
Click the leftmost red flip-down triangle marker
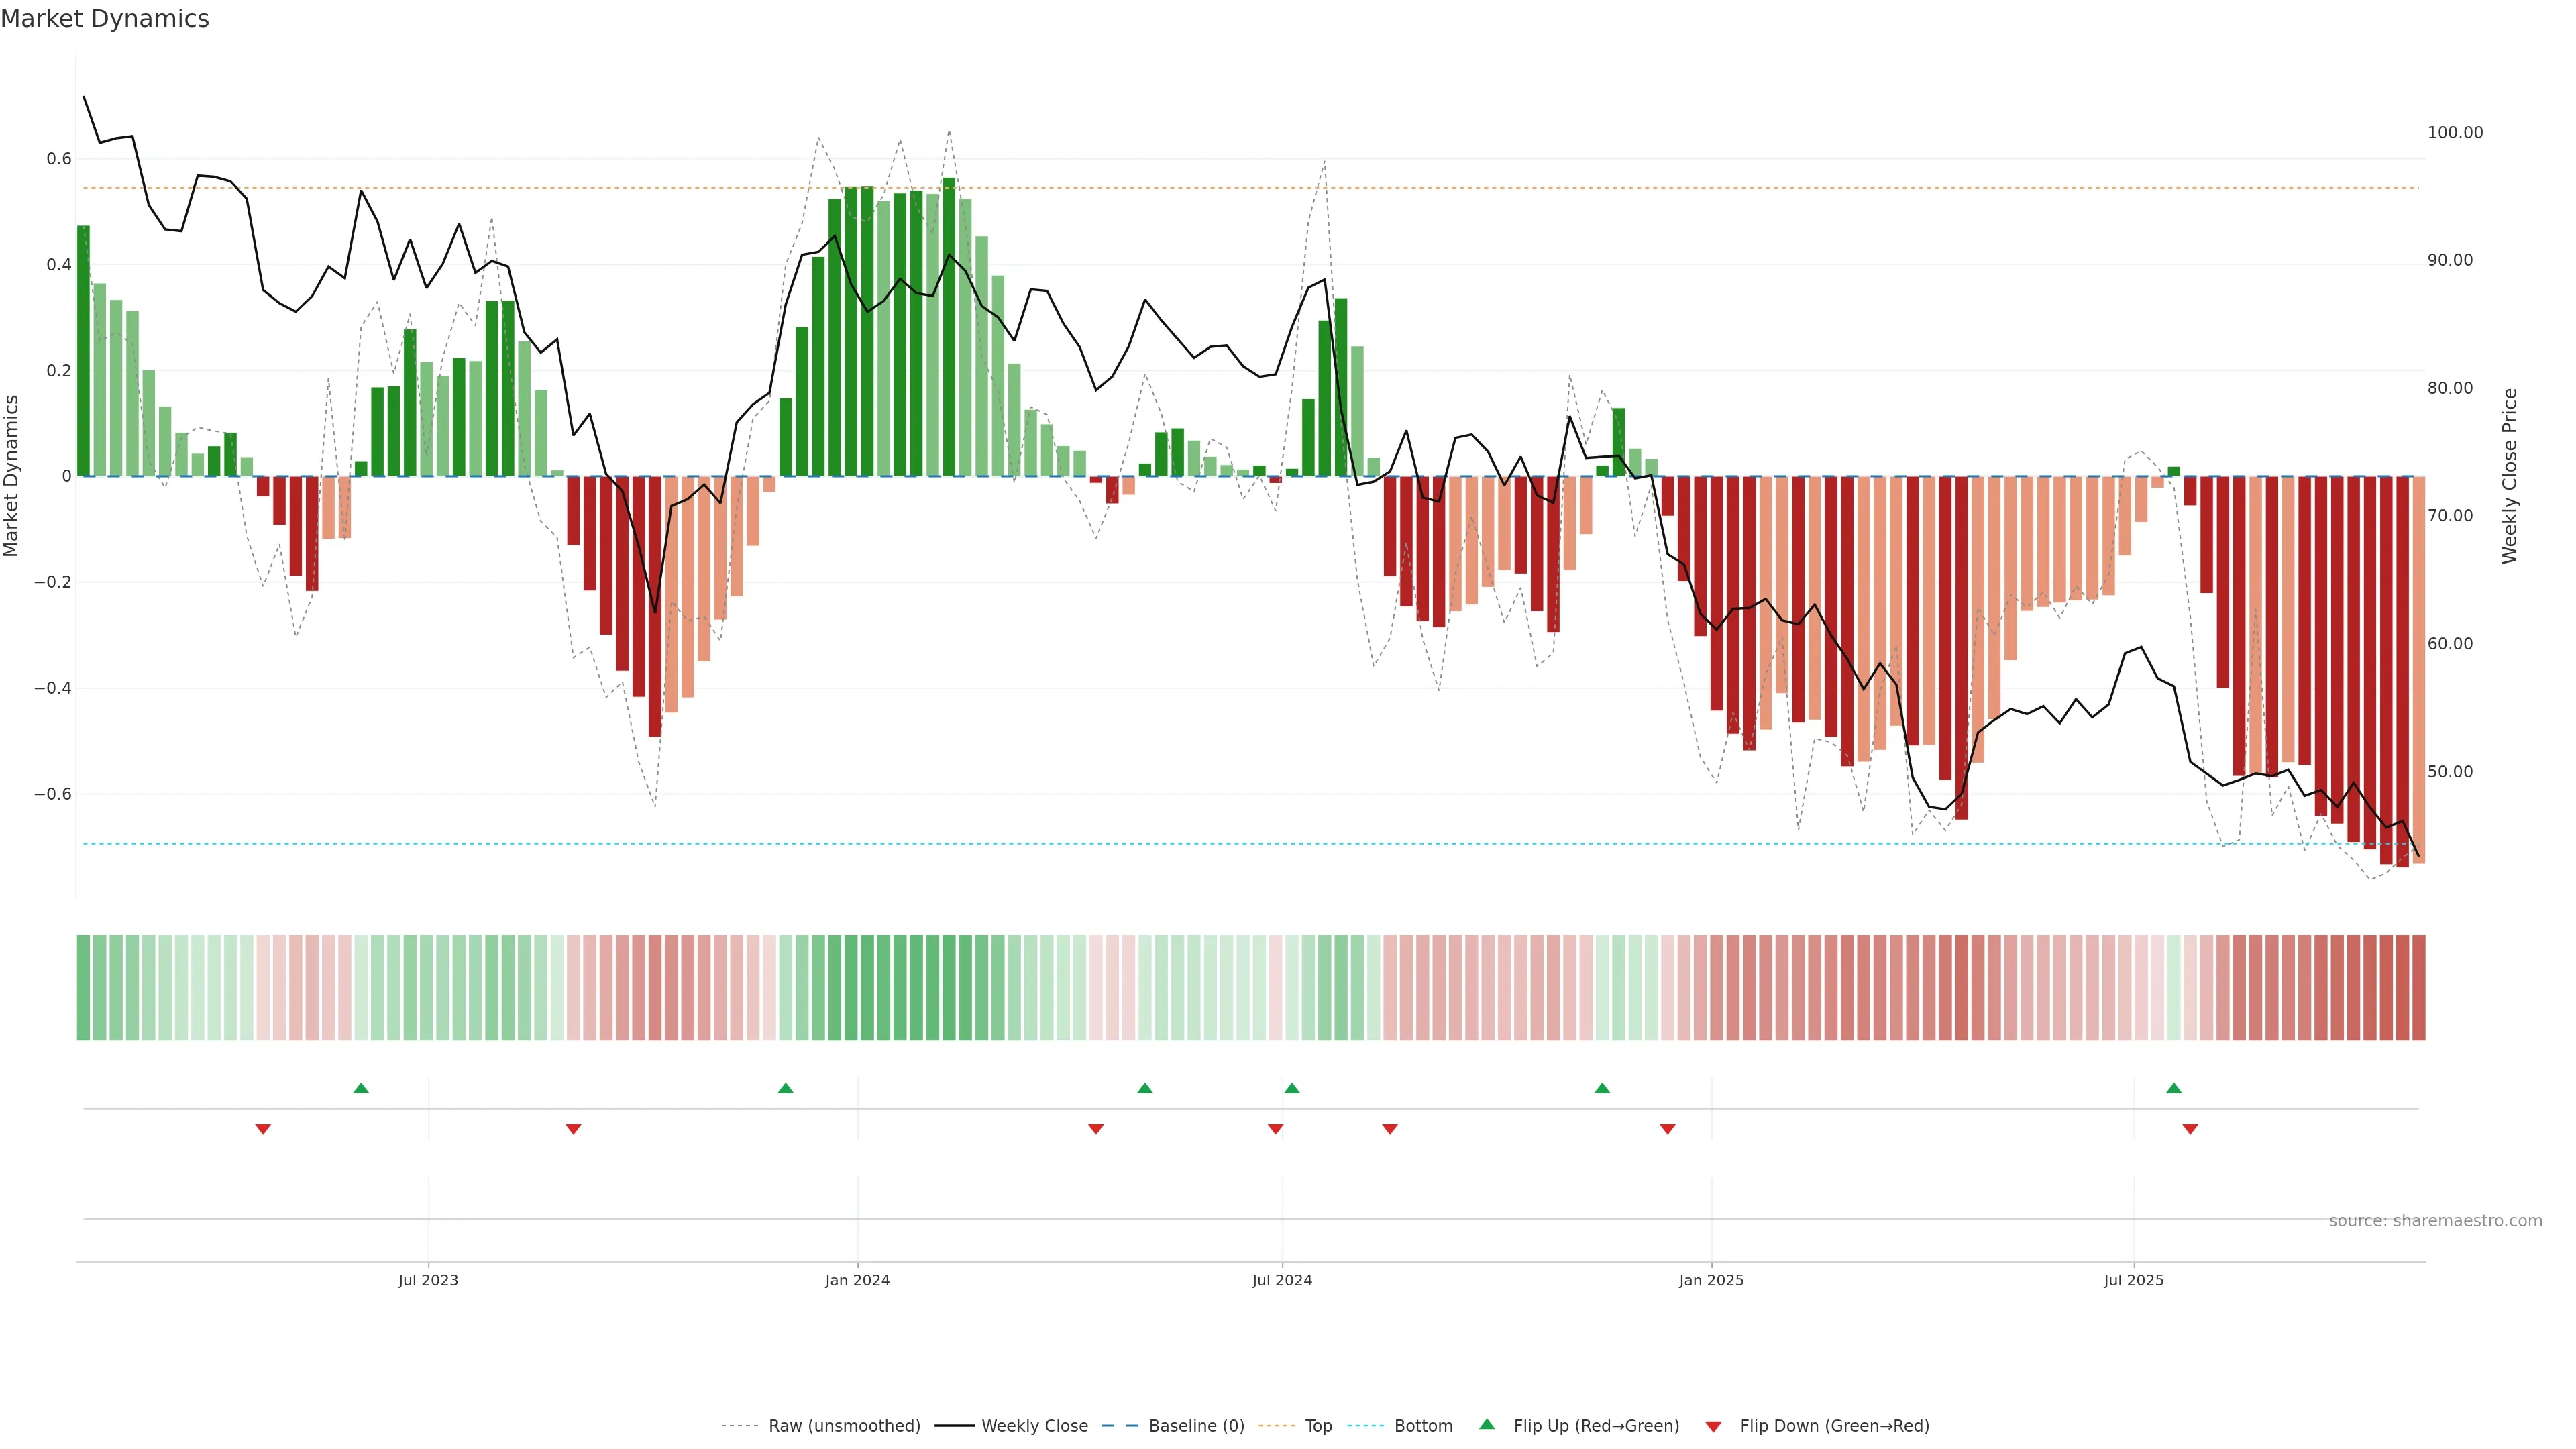point(263,1129)
